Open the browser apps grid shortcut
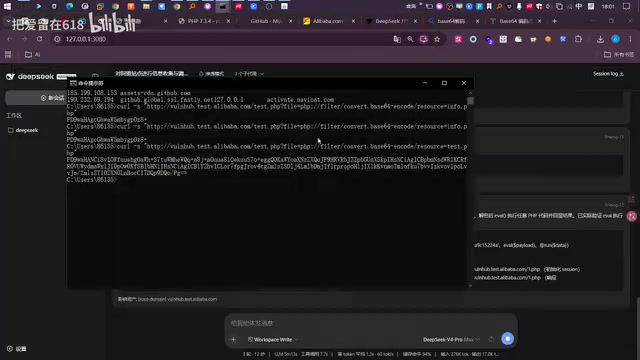Image resolution: width=640 pixels, height=360 pixels. pyautogui.click(x=8, y=54)
